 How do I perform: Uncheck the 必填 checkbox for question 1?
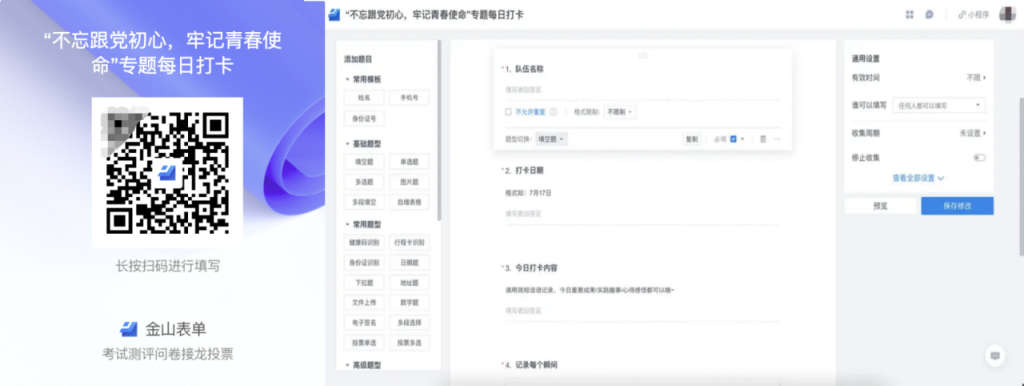(733, 139)
